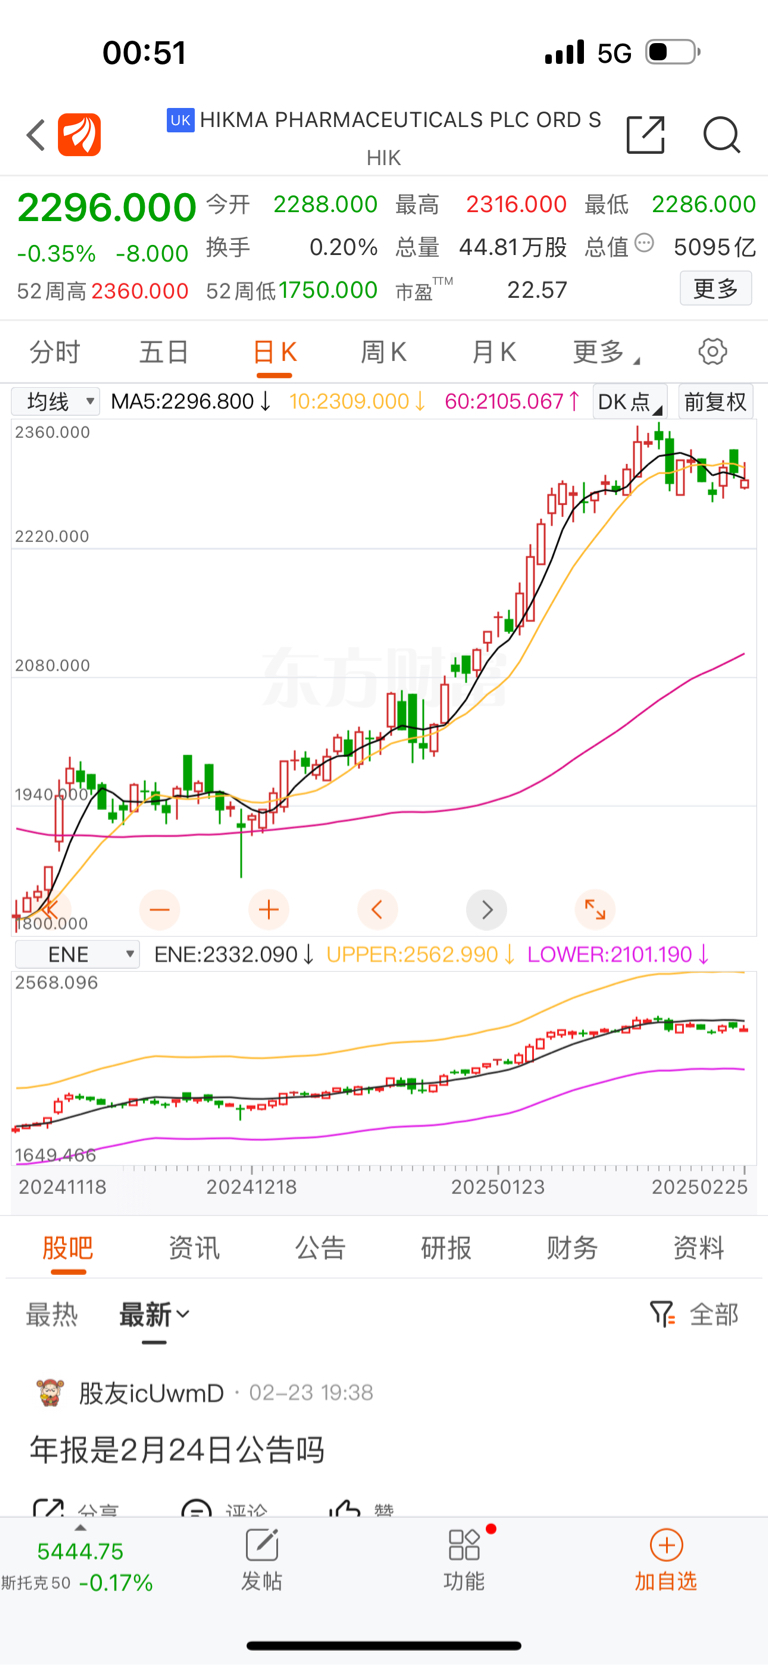
Task: Tap MA5:2296.800 value
Action: pos(191,402)
